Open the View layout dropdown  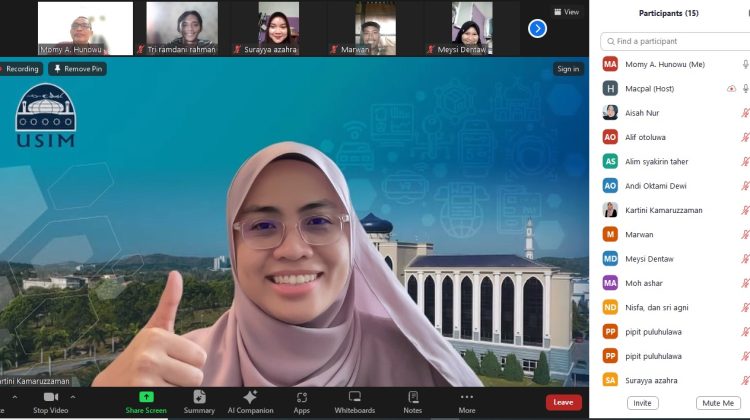point(567,12)
